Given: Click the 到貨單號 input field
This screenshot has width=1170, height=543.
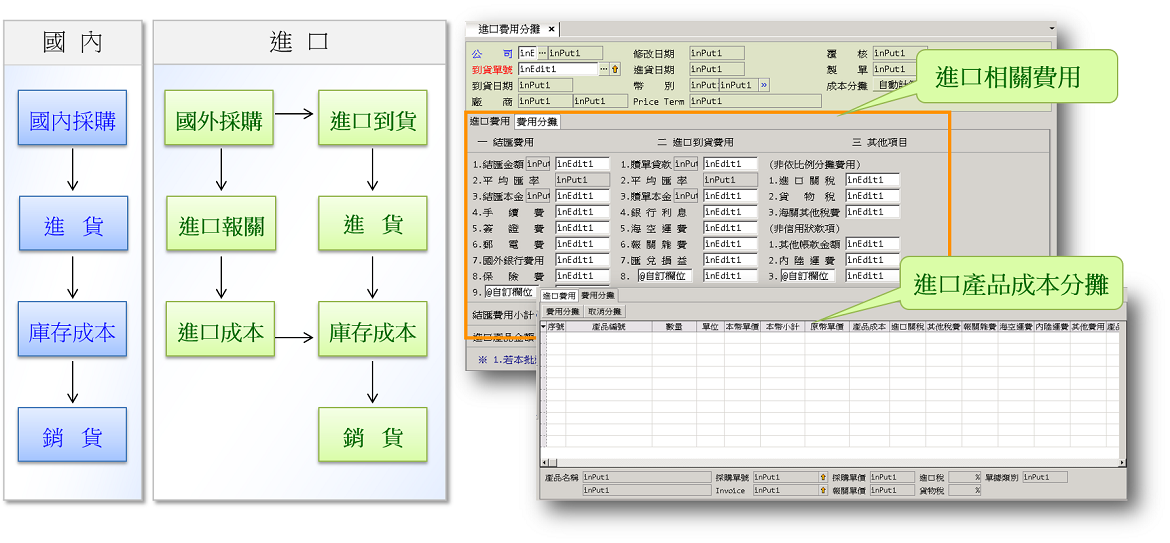Looking at the screenshot, I should [557, 70].
